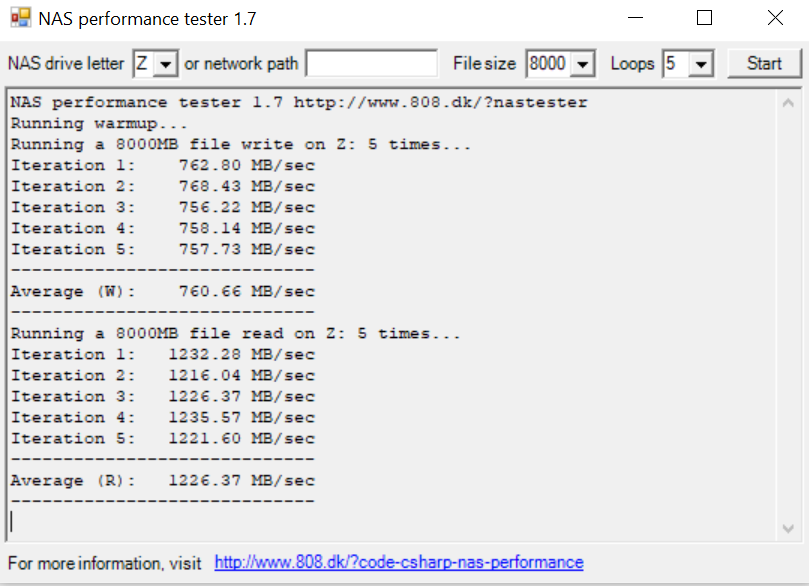Click the 'Average (W): 760.66 MB/sec' line

tap(163, 292)
